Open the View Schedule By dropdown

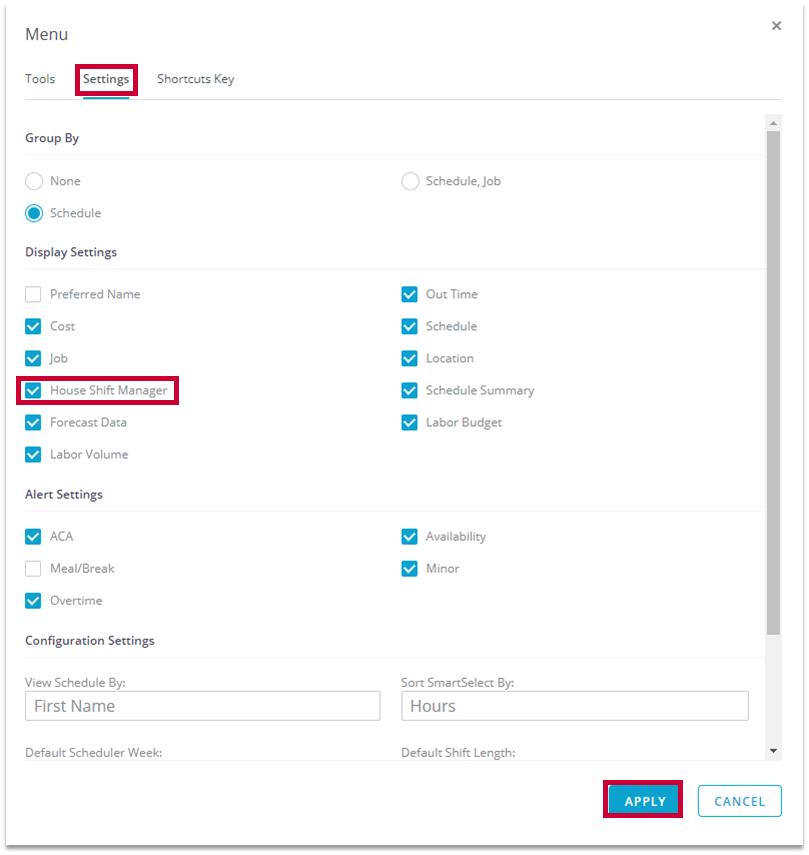[202, 706]
